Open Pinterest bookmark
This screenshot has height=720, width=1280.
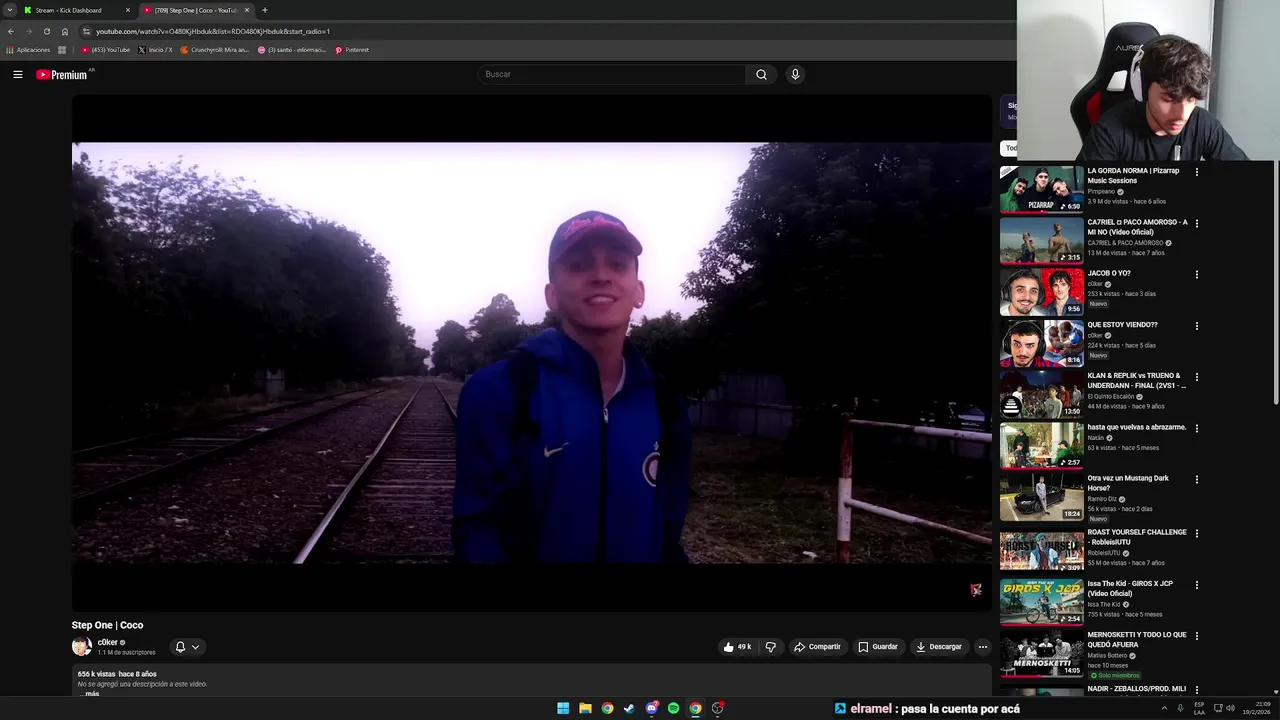click(x=352, y=50)
